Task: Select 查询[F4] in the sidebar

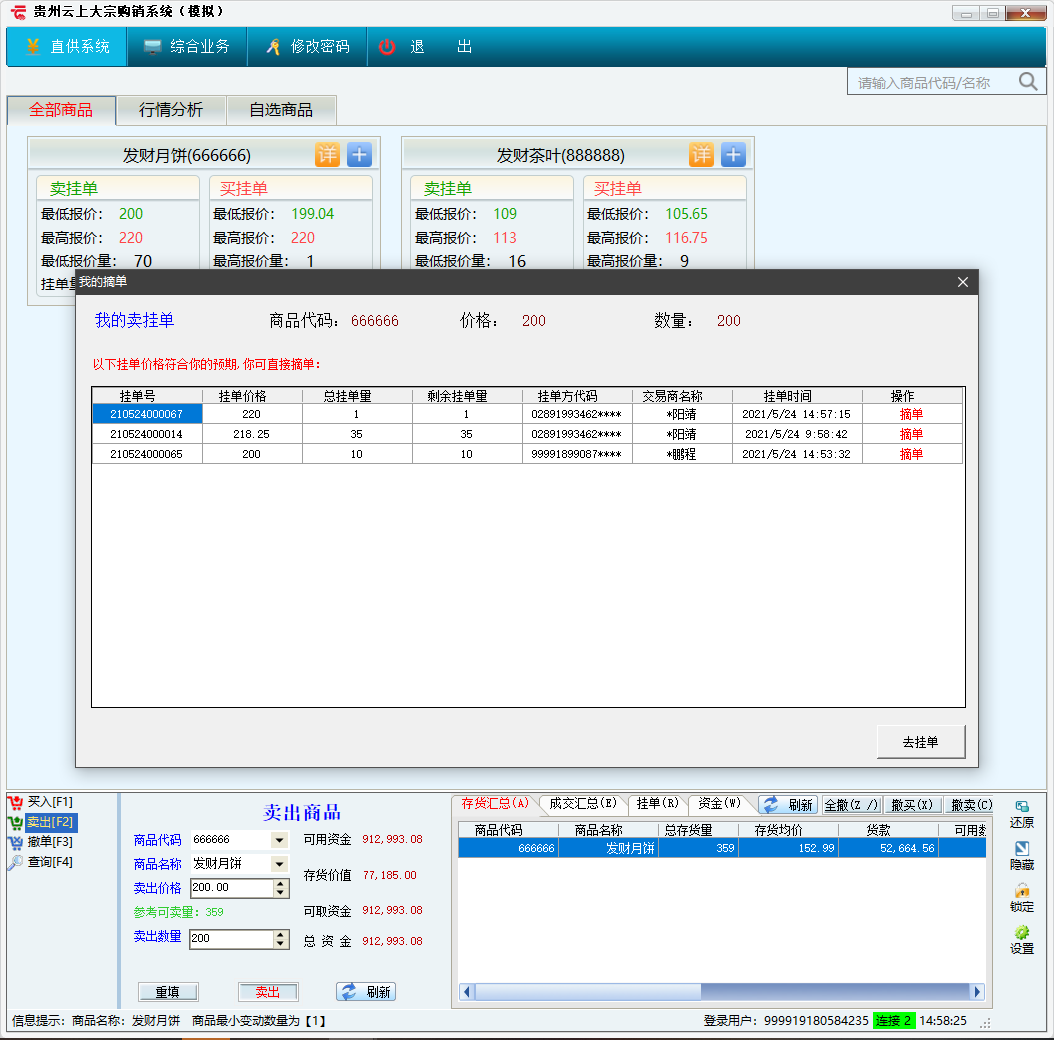Action: [x=50, y=862]
